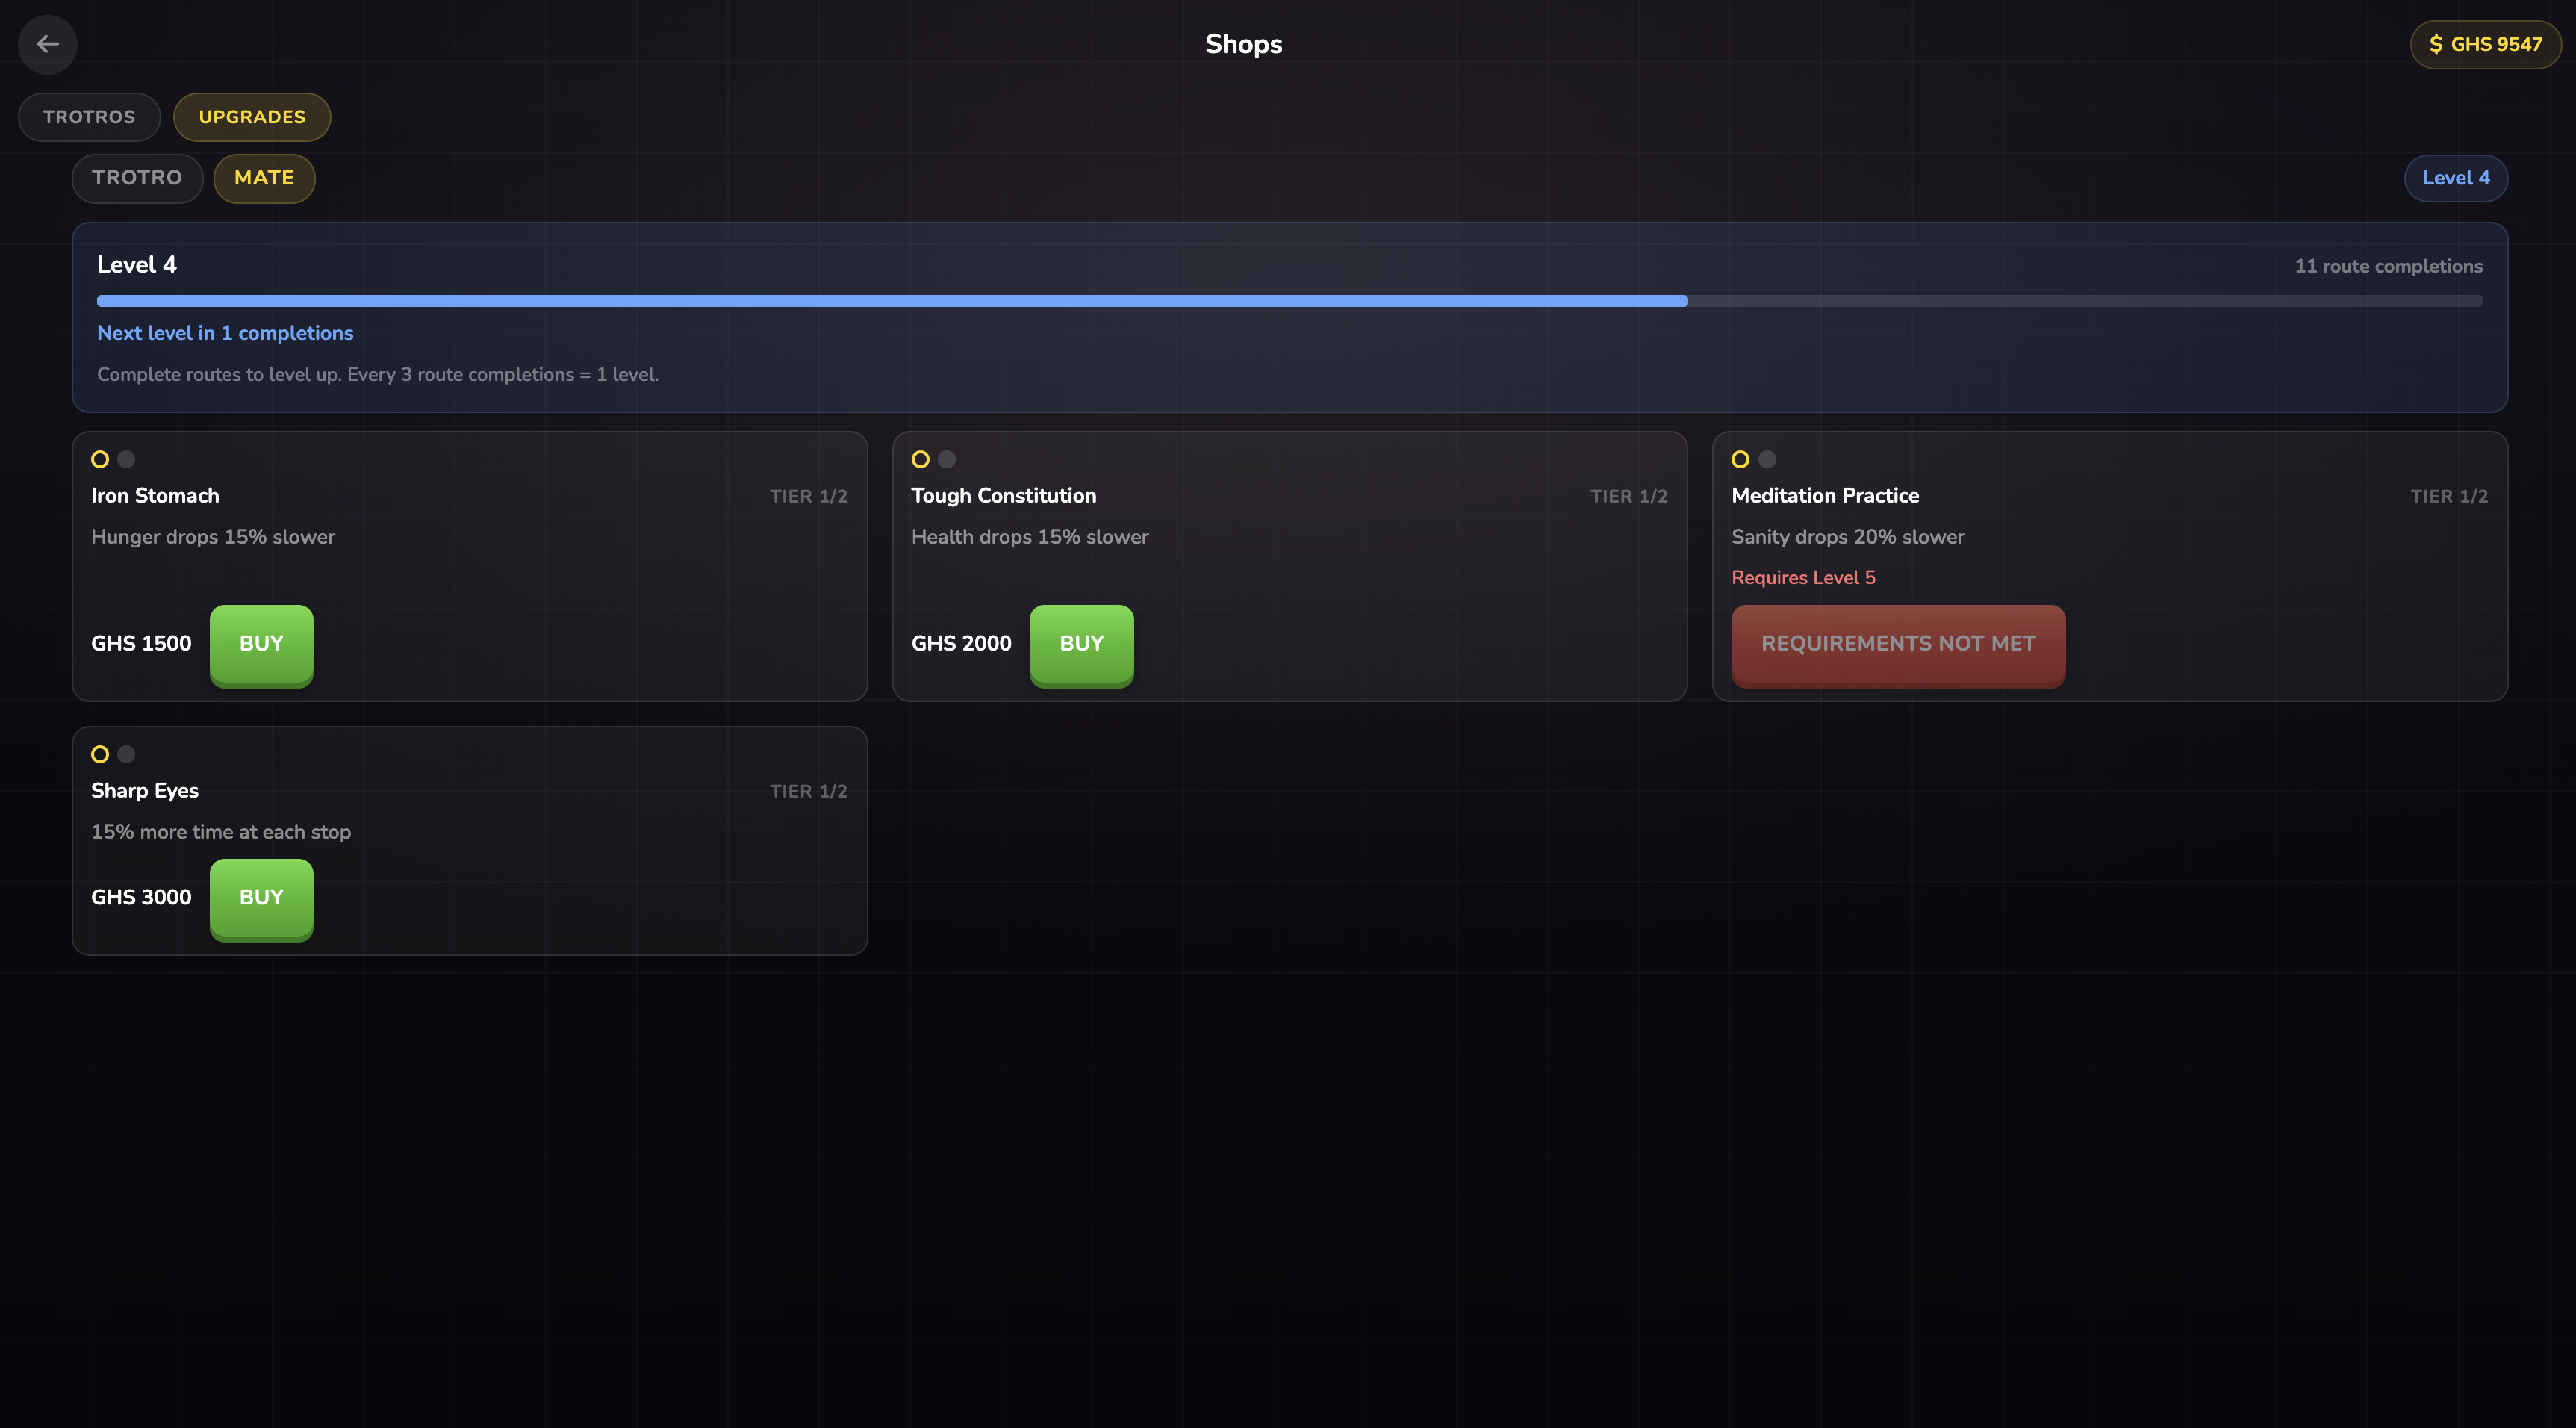Click the GHS 1500 price
Image resolution: width=2576 pixels, height=1428 pixels.
(141, 644)
